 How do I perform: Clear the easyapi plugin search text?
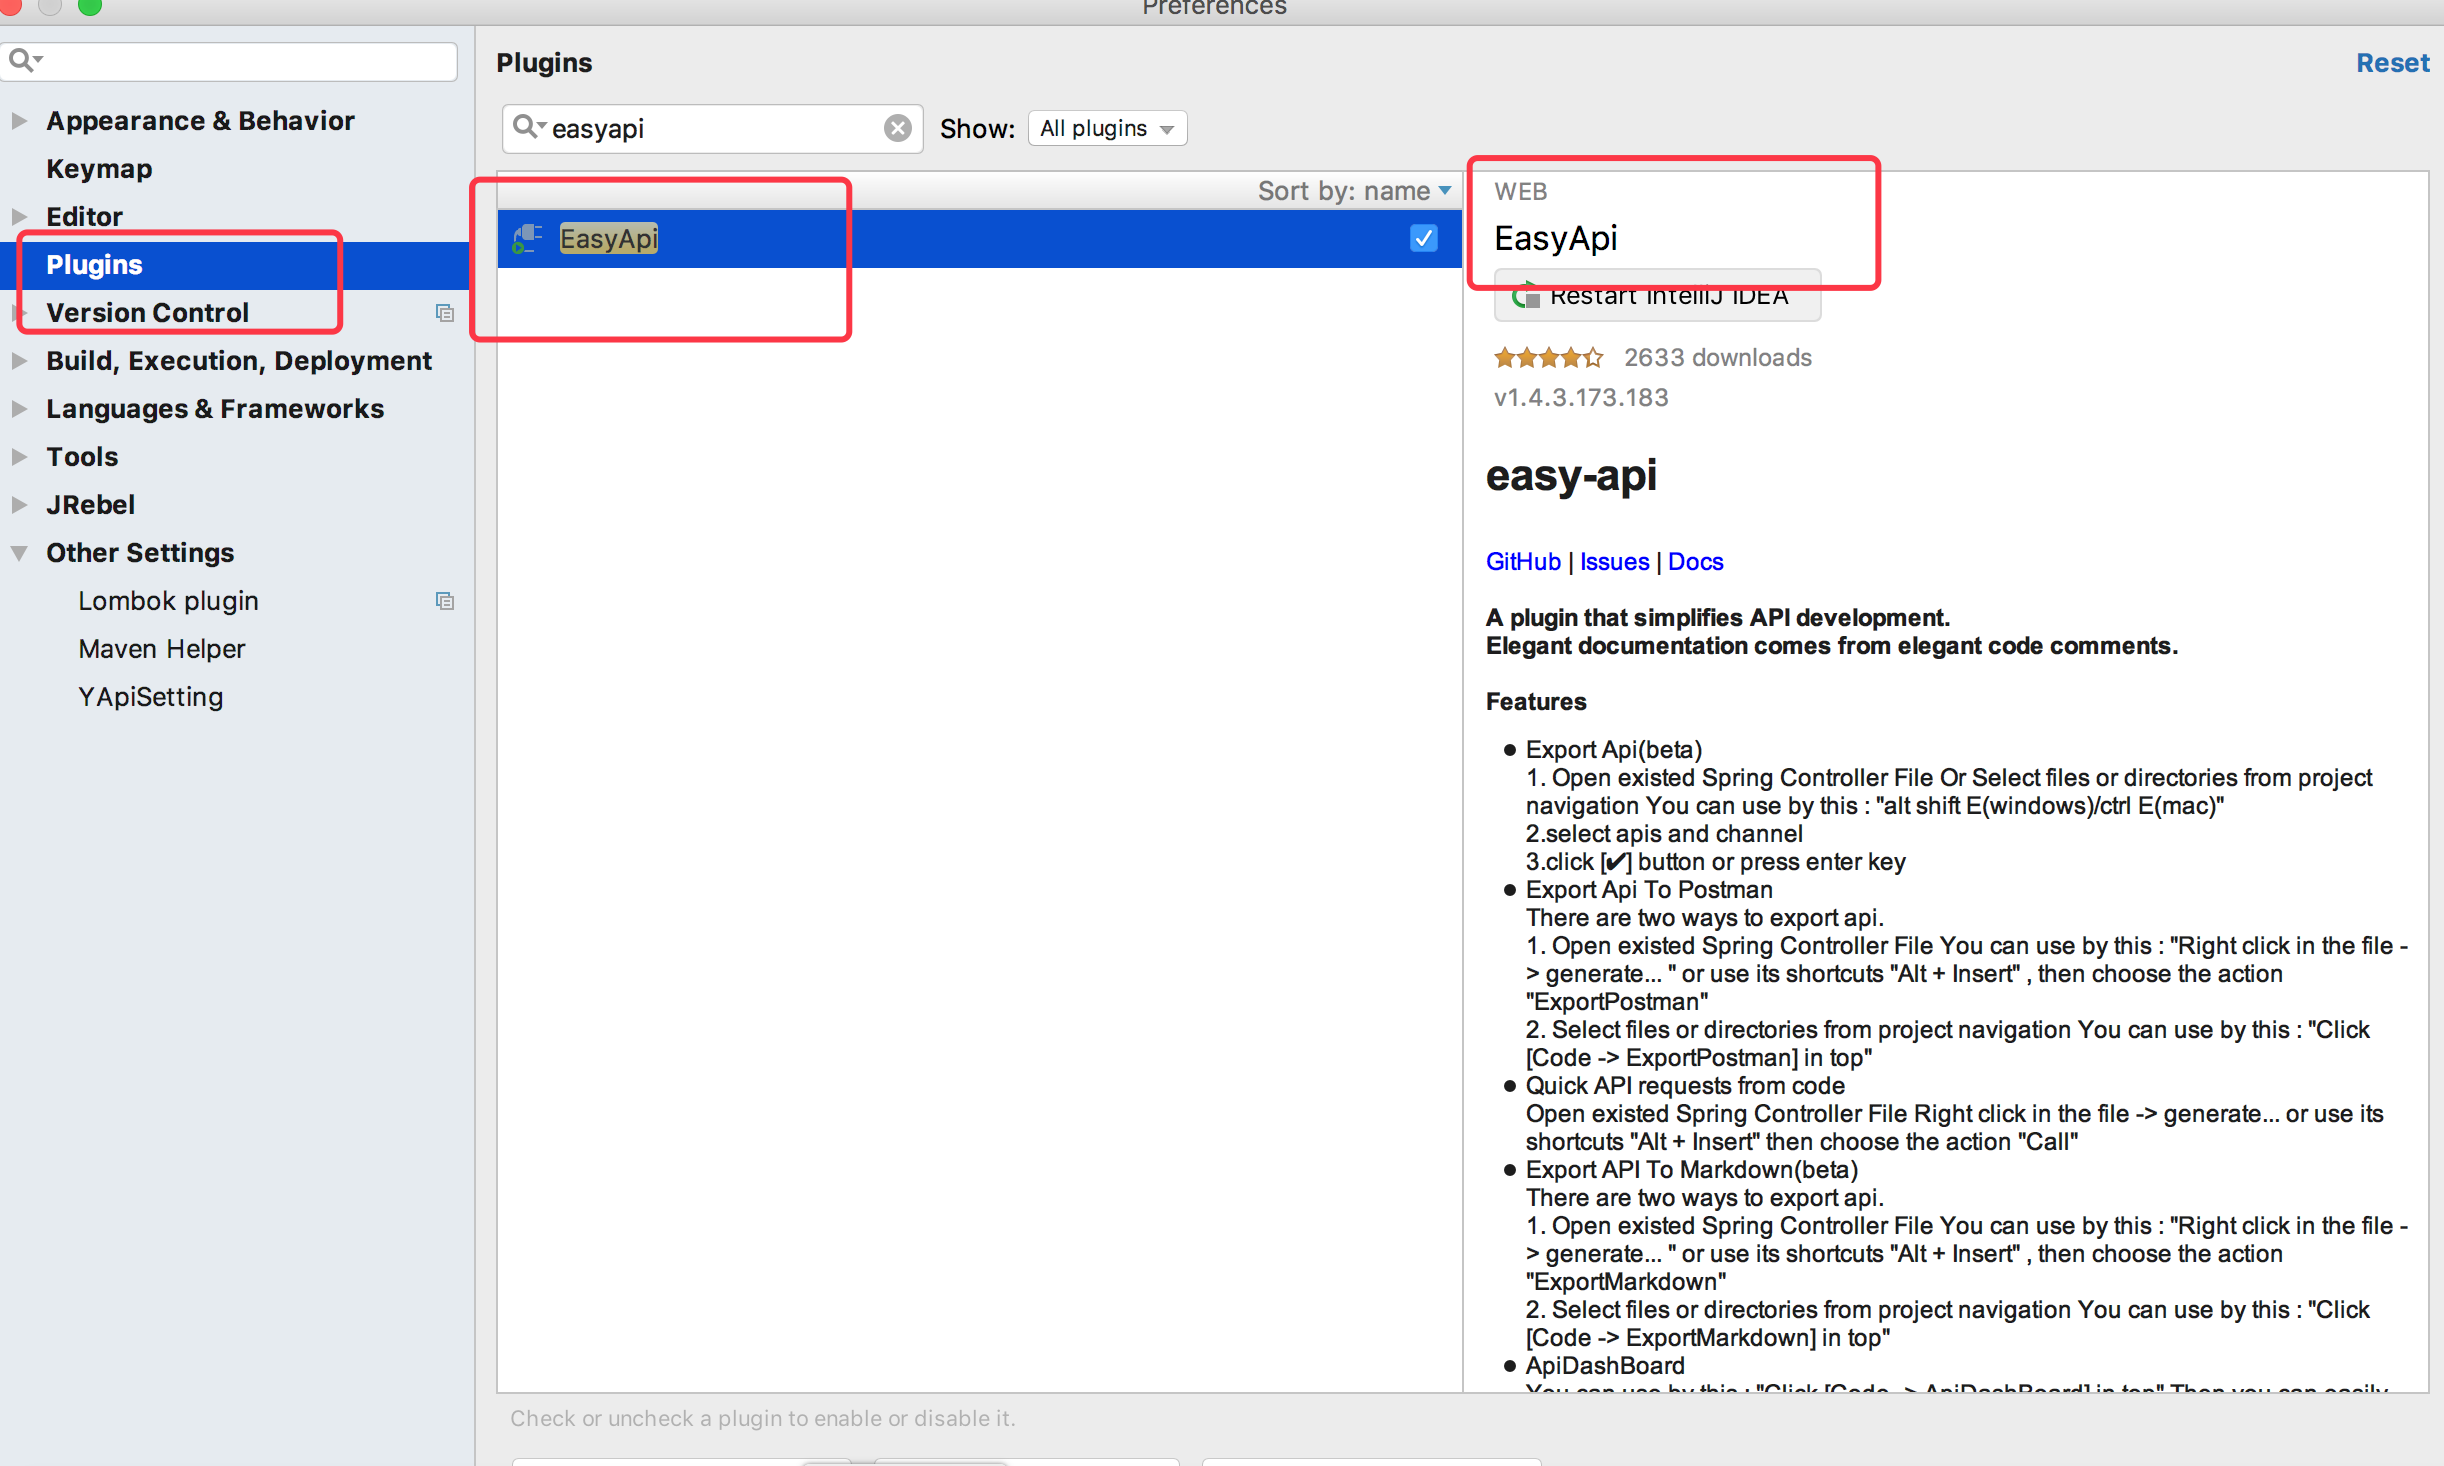897,128
